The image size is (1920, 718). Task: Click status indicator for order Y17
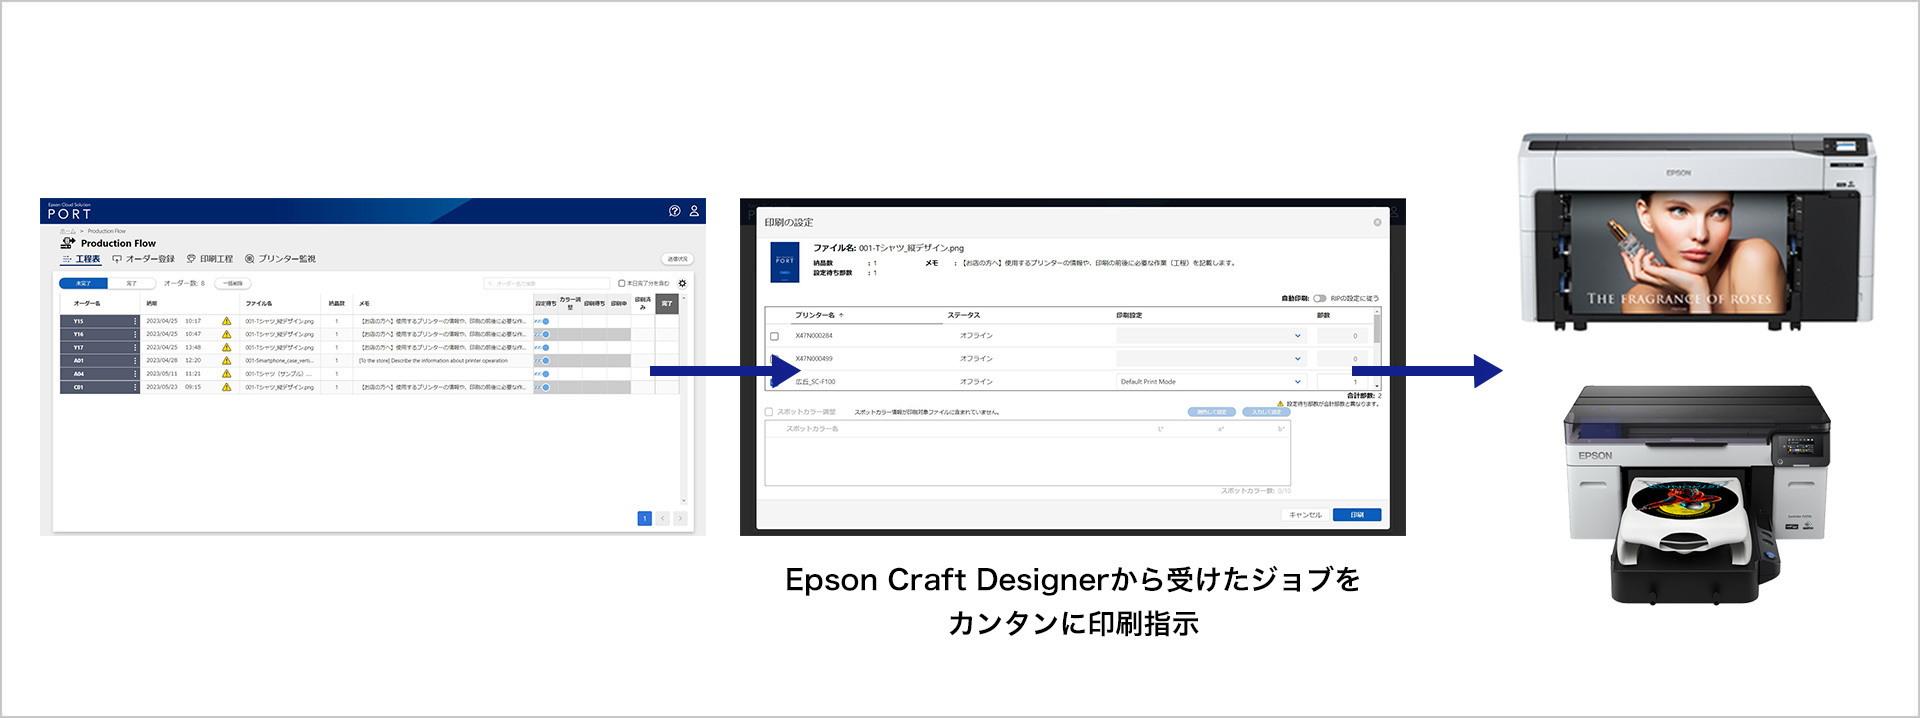tap(545, 347)
